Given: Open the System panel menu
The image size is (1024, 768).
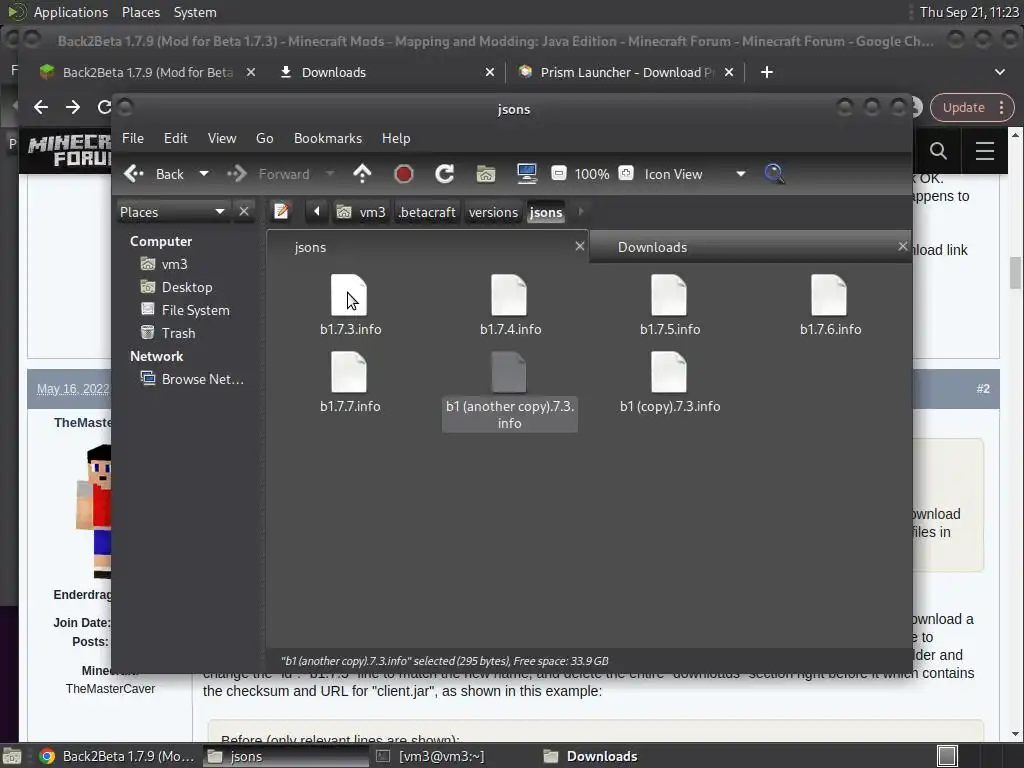Looking at the screenshot, I should coord(195,12).
